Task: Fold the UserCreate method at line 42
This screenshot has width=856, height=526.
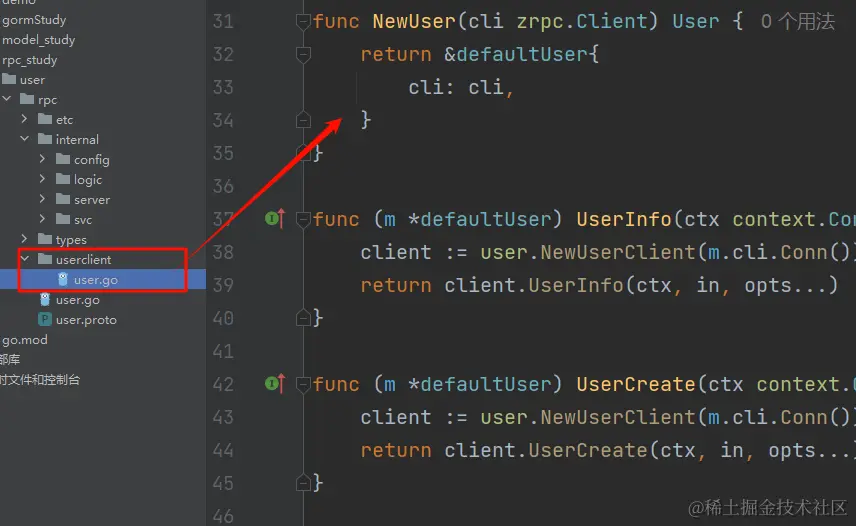Action: [x=304, y=385]
